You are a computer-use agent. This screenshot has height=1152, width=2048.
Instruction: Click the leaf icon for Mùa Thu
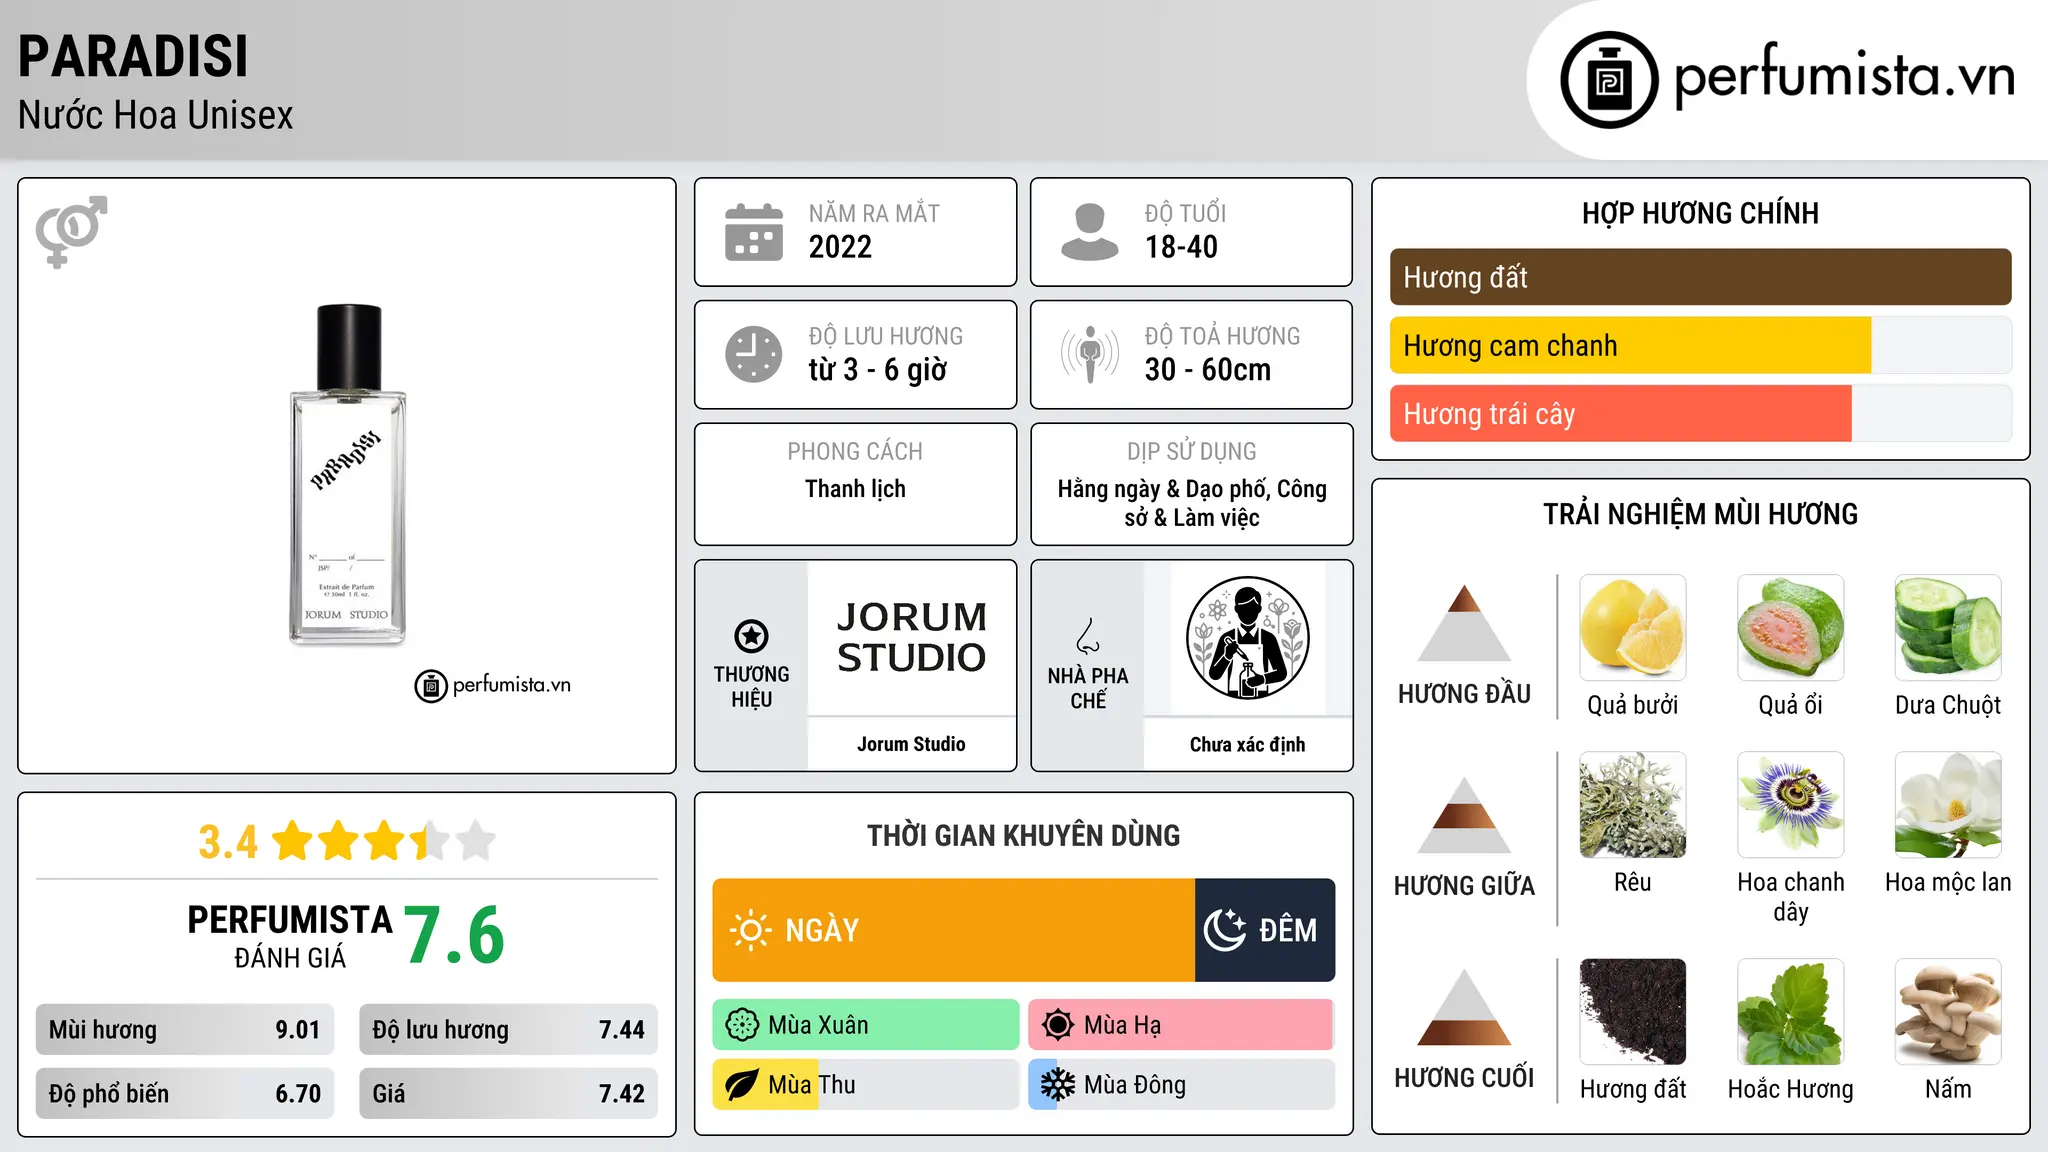(x=742, y=1085)
